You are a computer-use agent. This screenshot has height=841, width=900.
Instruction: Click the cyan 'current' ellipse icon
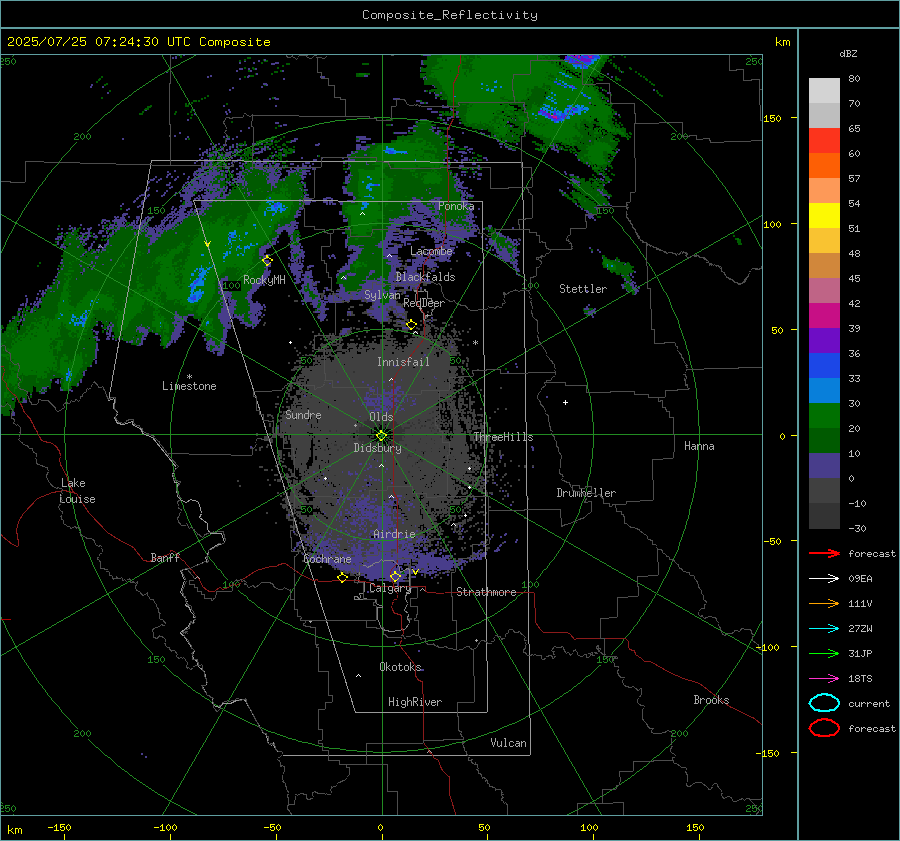[x=824, y=703]
